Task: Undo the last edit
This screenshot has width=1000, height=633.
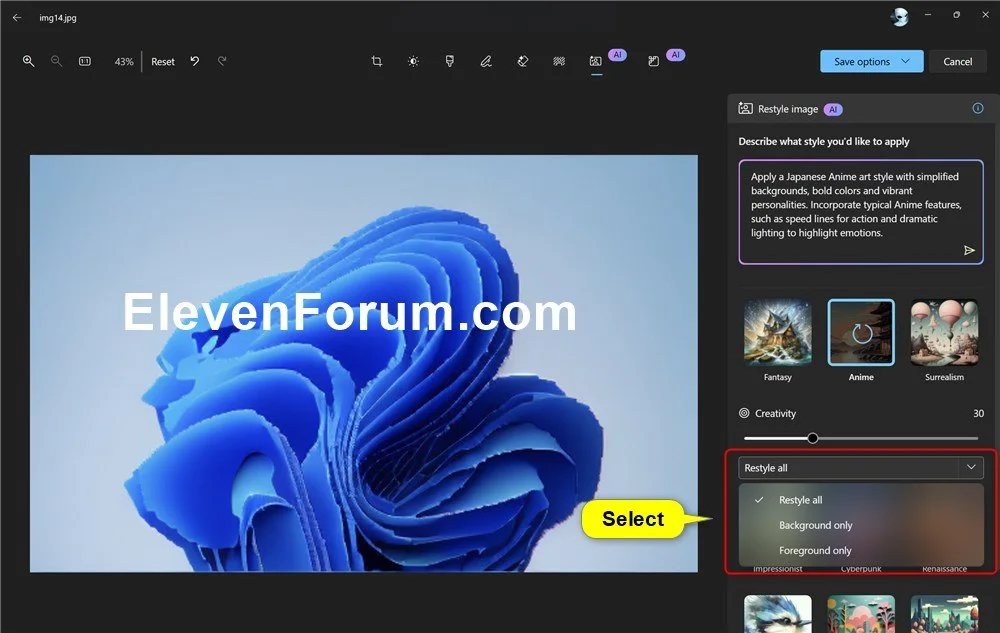Action: pos(195,61)
